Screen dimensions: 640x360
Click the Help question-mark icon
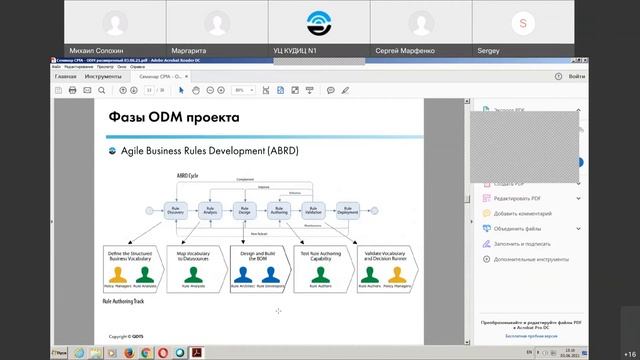coord(558,76)
